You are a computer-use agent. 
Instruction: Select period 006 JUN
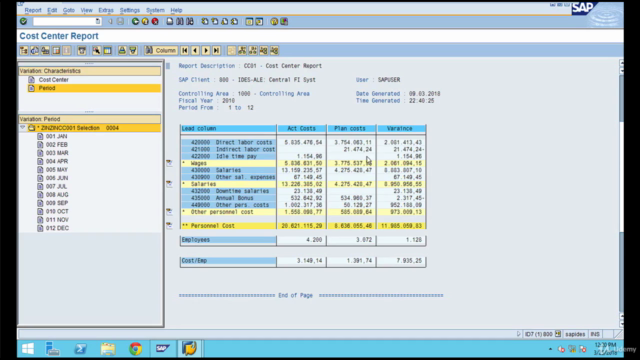pyautogui.click(x=57, y=178)
